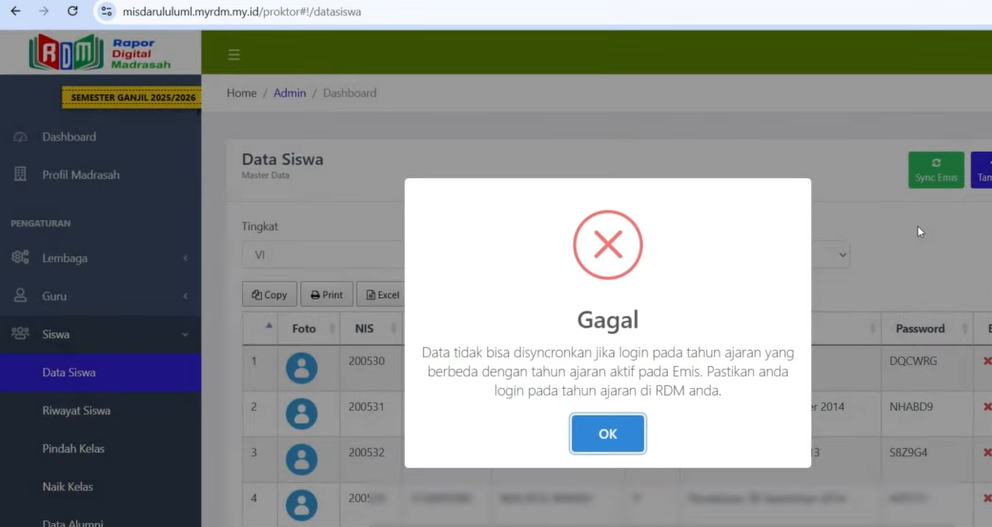
Task: Open the dropdown right of the dialog
Action: point(830,255)
